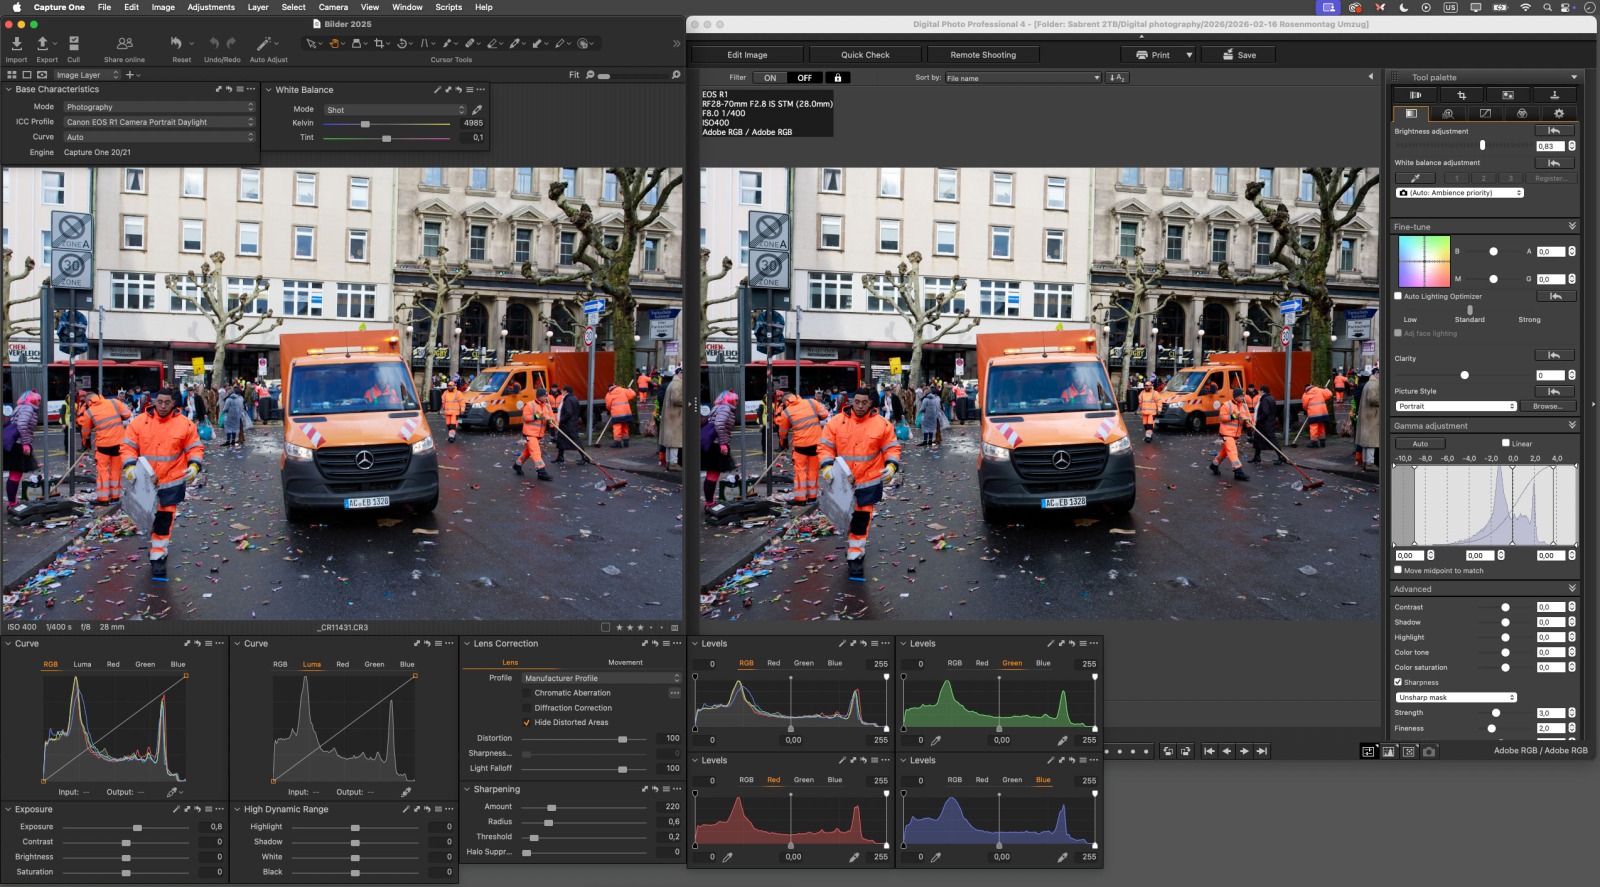Click the Quick Check button
1600x887 pixels.
pos(865,55)
